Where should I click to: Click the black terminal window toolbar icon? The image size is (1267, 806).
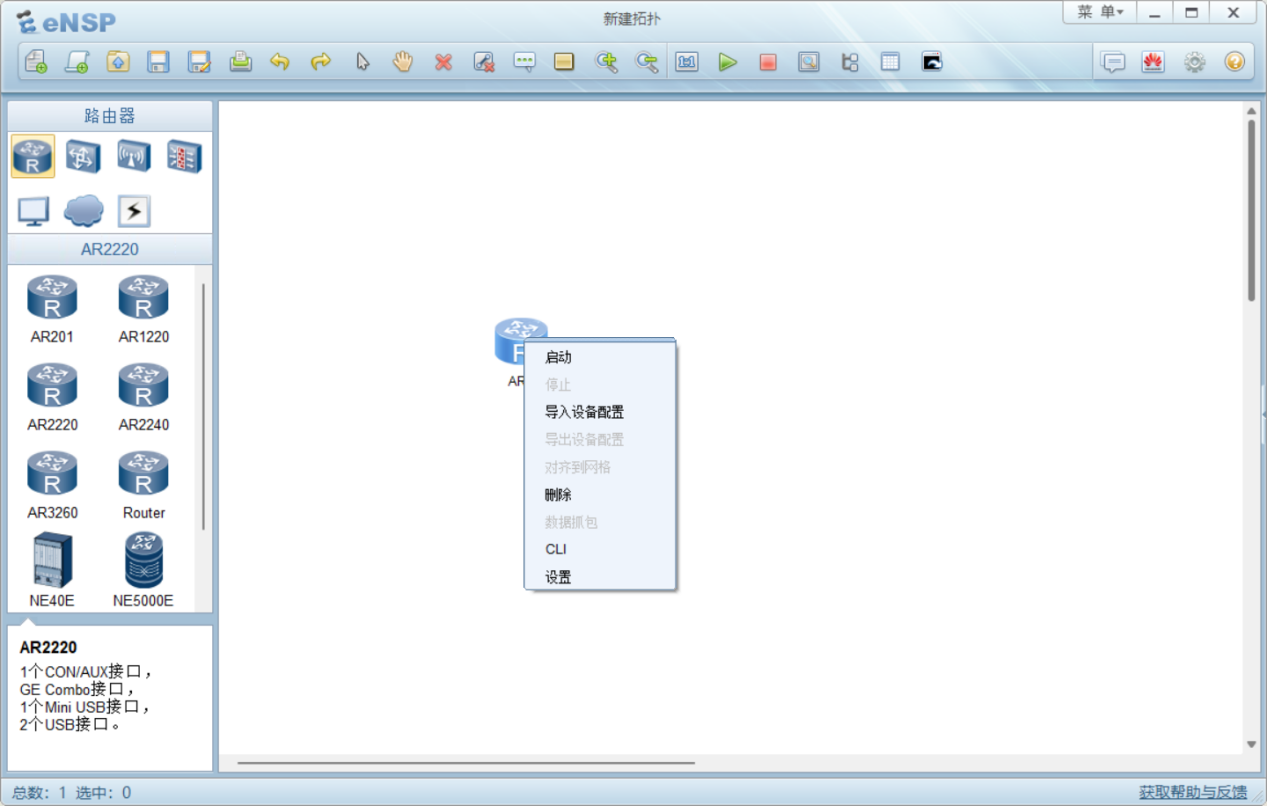pyautogui.click(x=932, y=62)
